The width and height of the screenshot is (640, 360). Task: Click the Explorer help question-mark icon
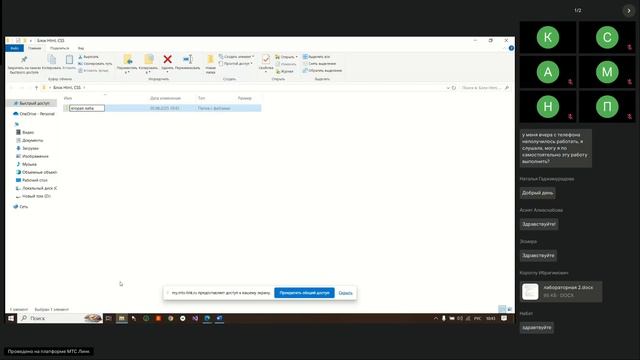coord(511,48)
